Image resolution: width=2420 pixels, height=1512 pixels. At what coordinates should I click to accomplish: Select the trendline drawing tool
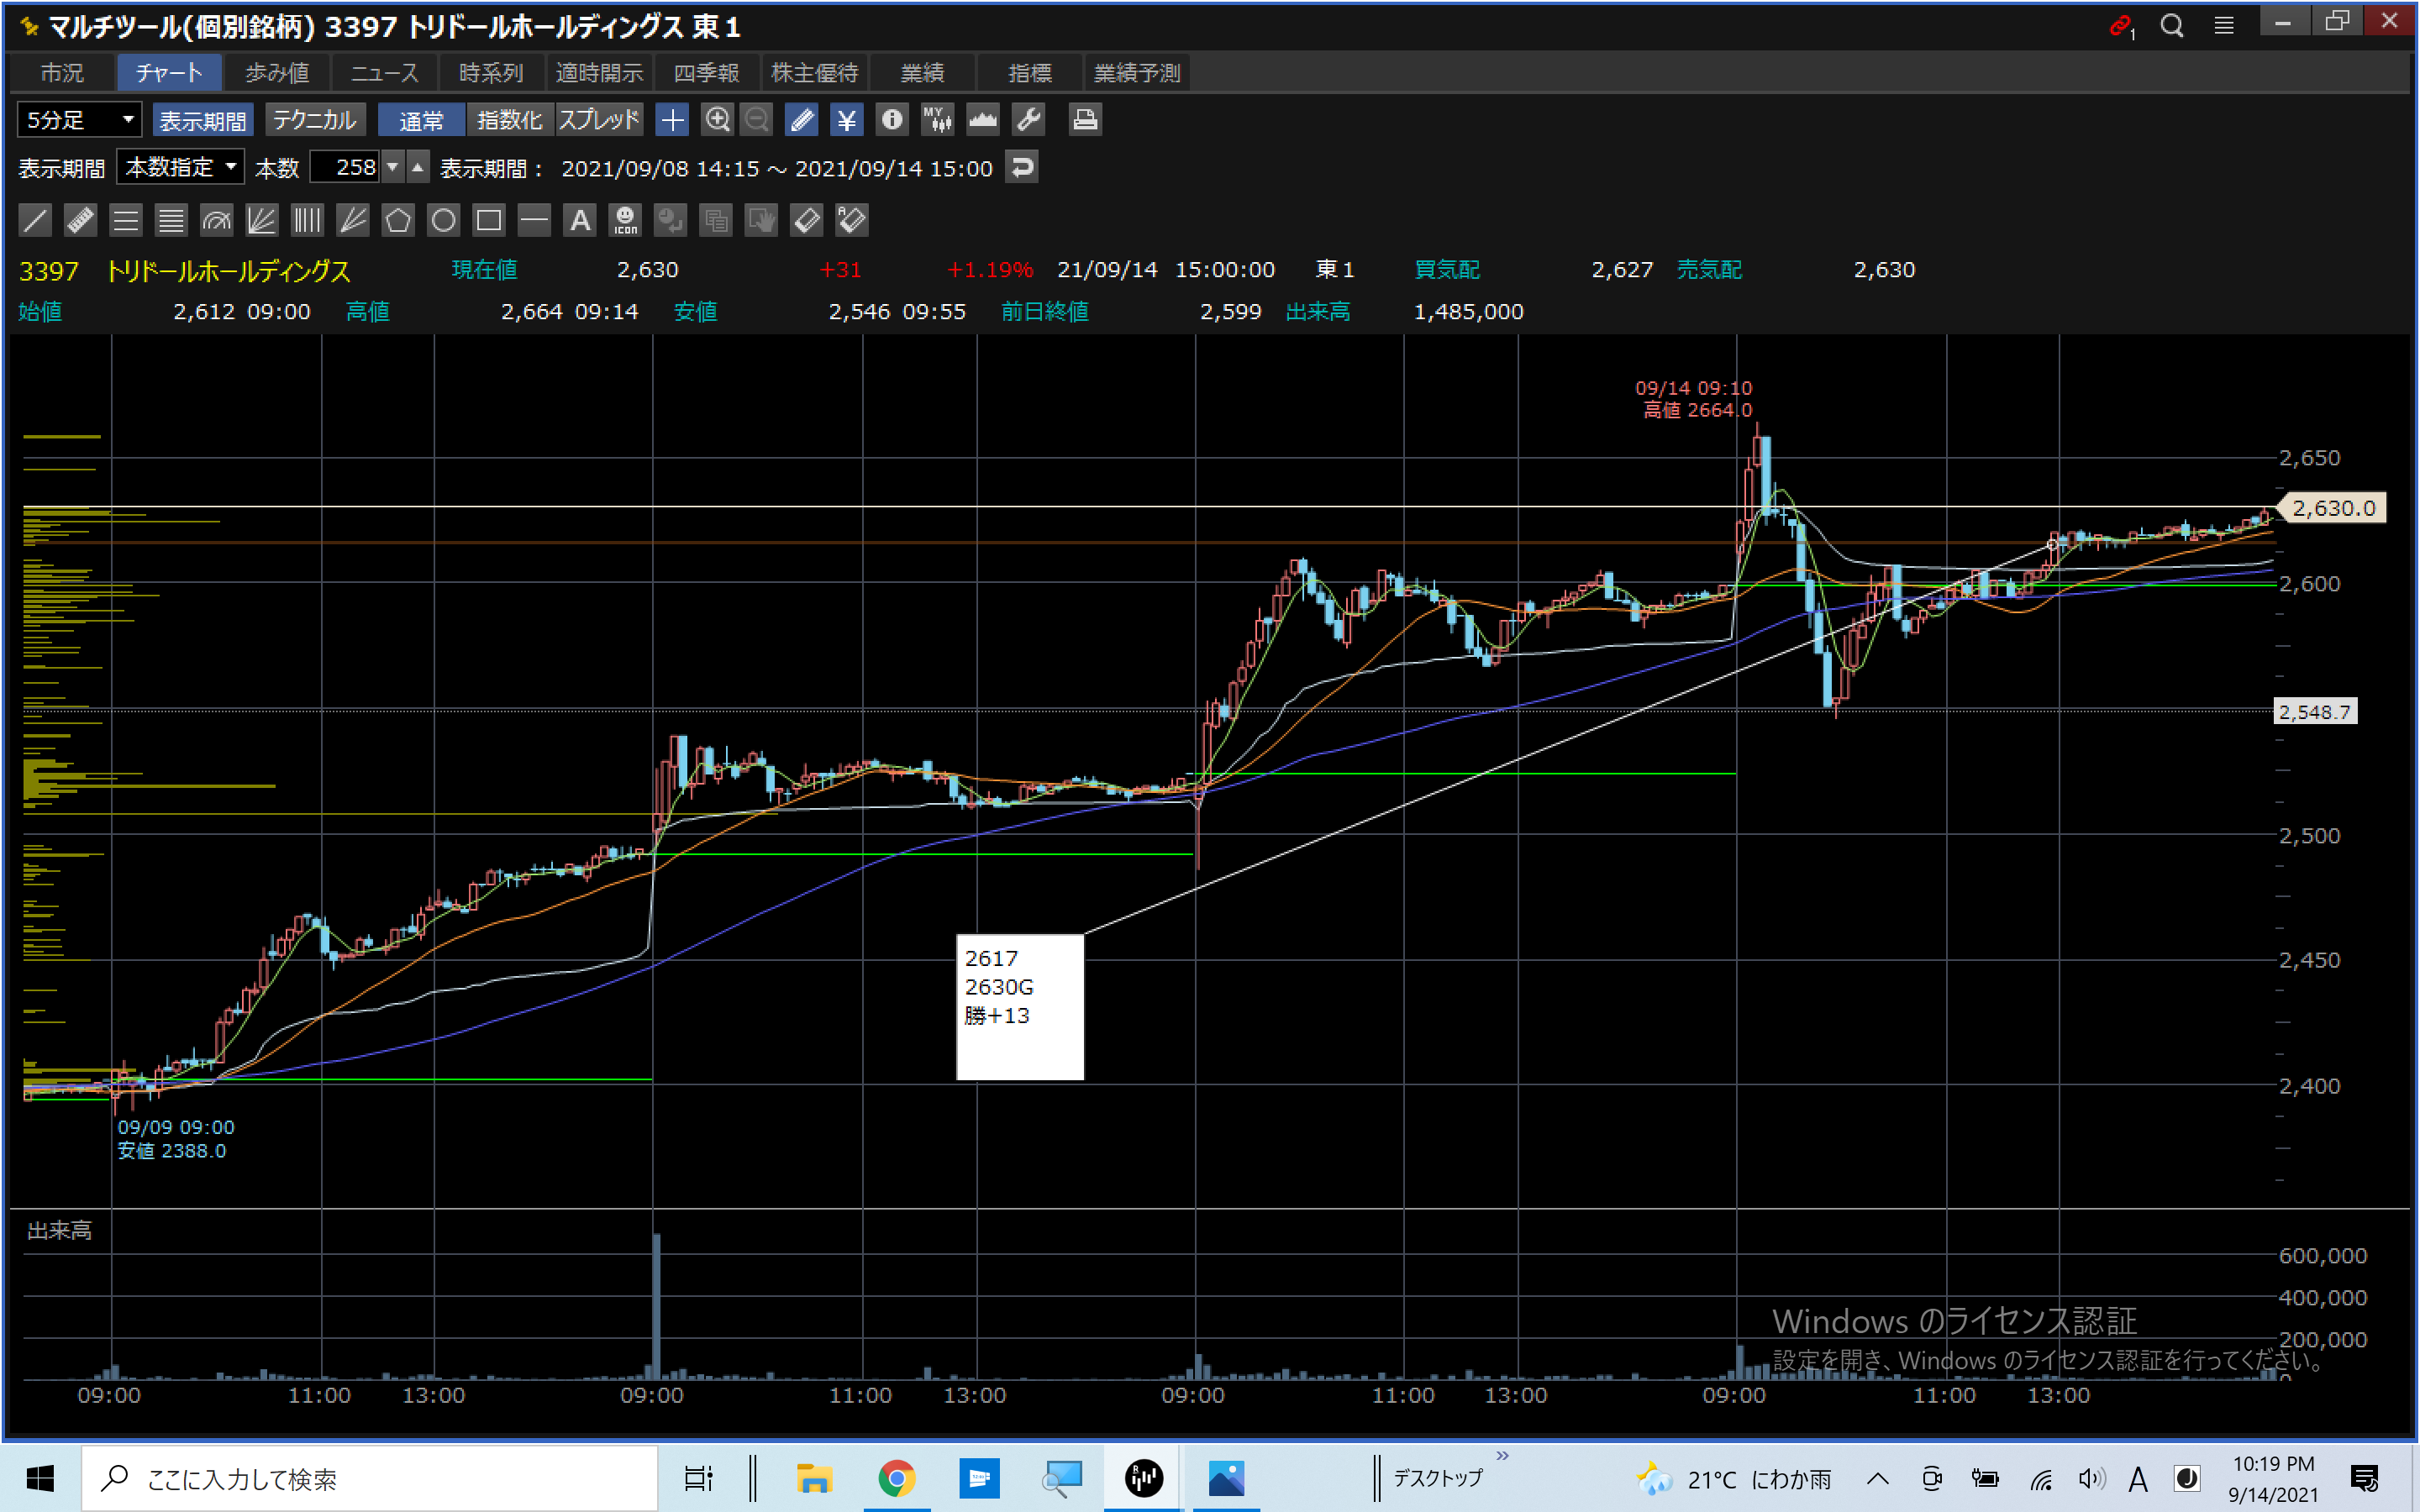[35, 220]
